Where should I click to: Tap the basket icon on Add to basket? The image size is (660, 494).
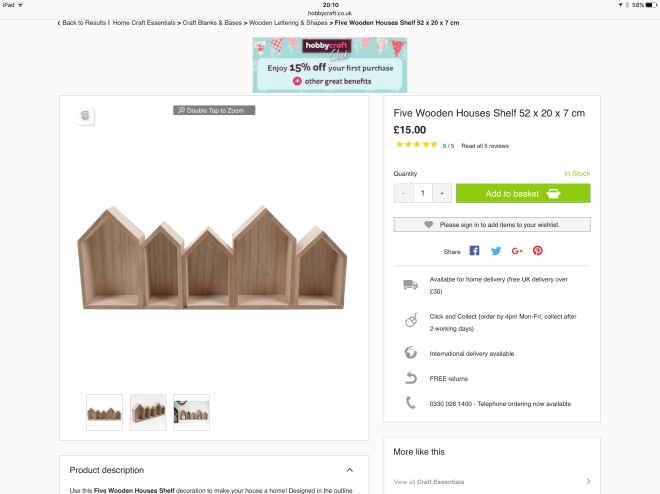tap(552, 193)
